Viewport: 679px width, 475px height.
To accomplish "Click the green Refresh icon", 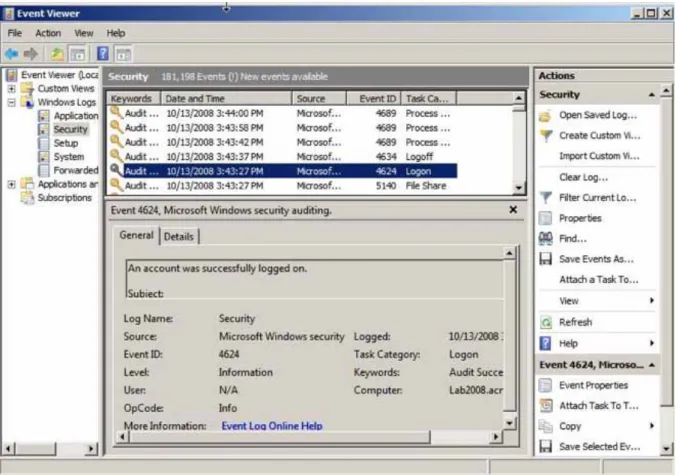I will click(546, 323).
